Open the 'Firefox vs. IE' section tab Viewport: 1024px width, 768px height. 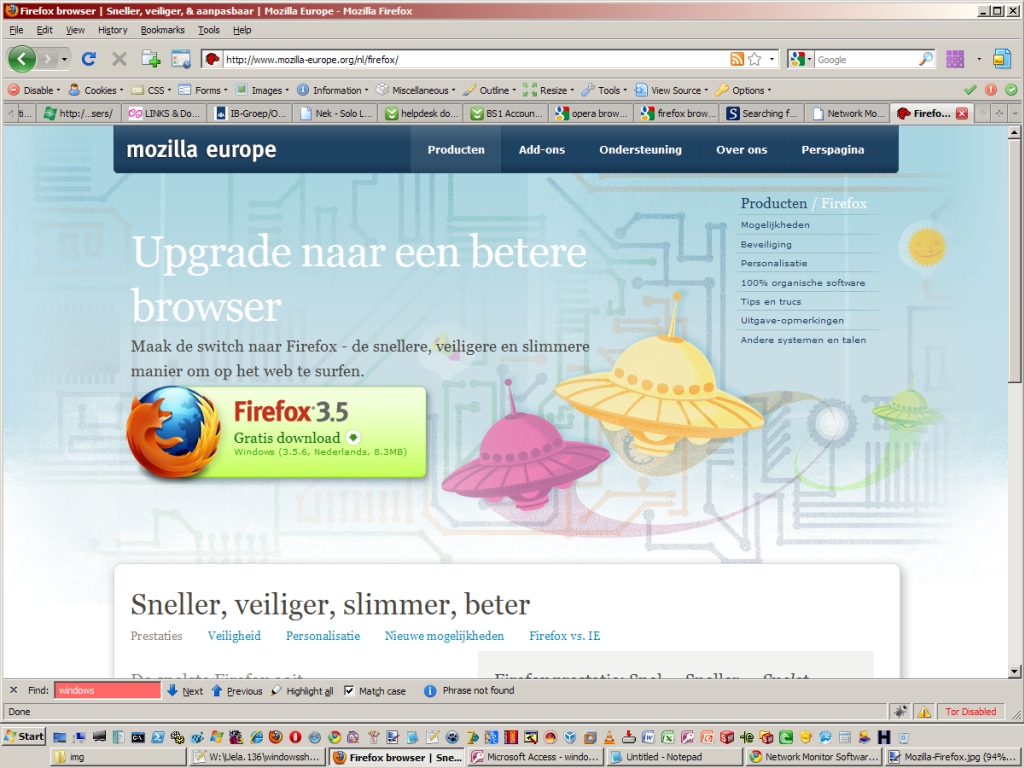pyautogui.click(x=564, y=635)
